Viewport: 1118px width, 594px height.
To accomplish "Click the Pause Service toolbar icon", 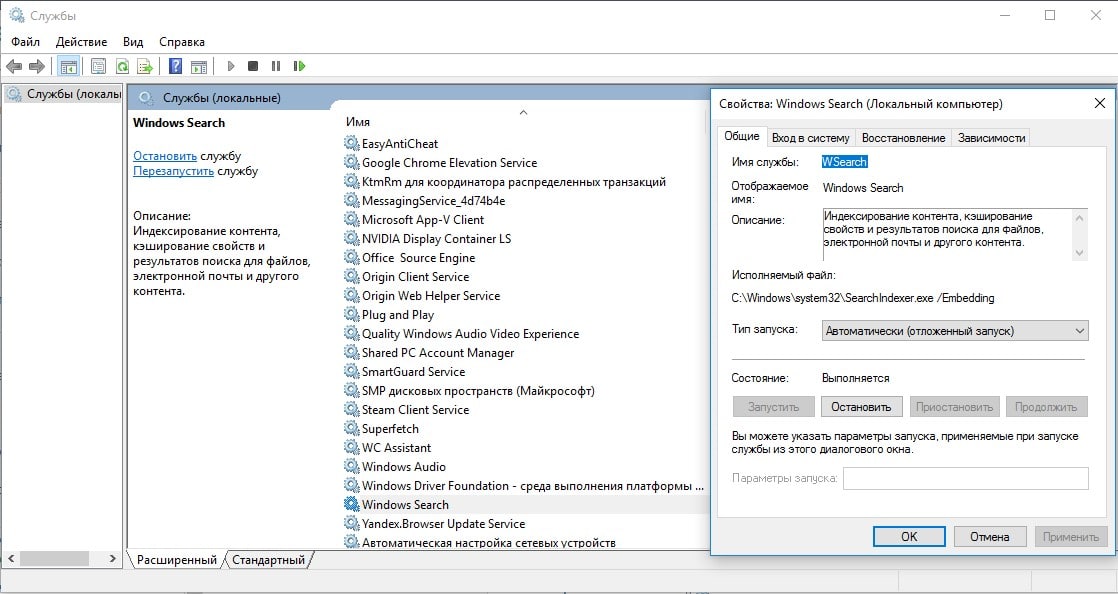I will point(276,67).
